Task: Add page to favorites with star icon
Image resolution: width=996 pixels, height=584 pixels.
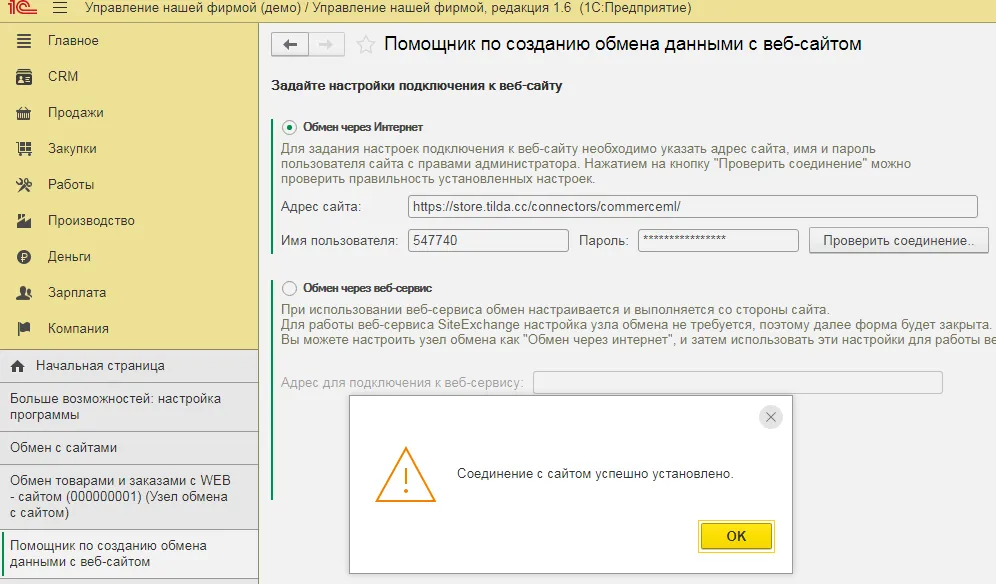Action: (365, 44)
